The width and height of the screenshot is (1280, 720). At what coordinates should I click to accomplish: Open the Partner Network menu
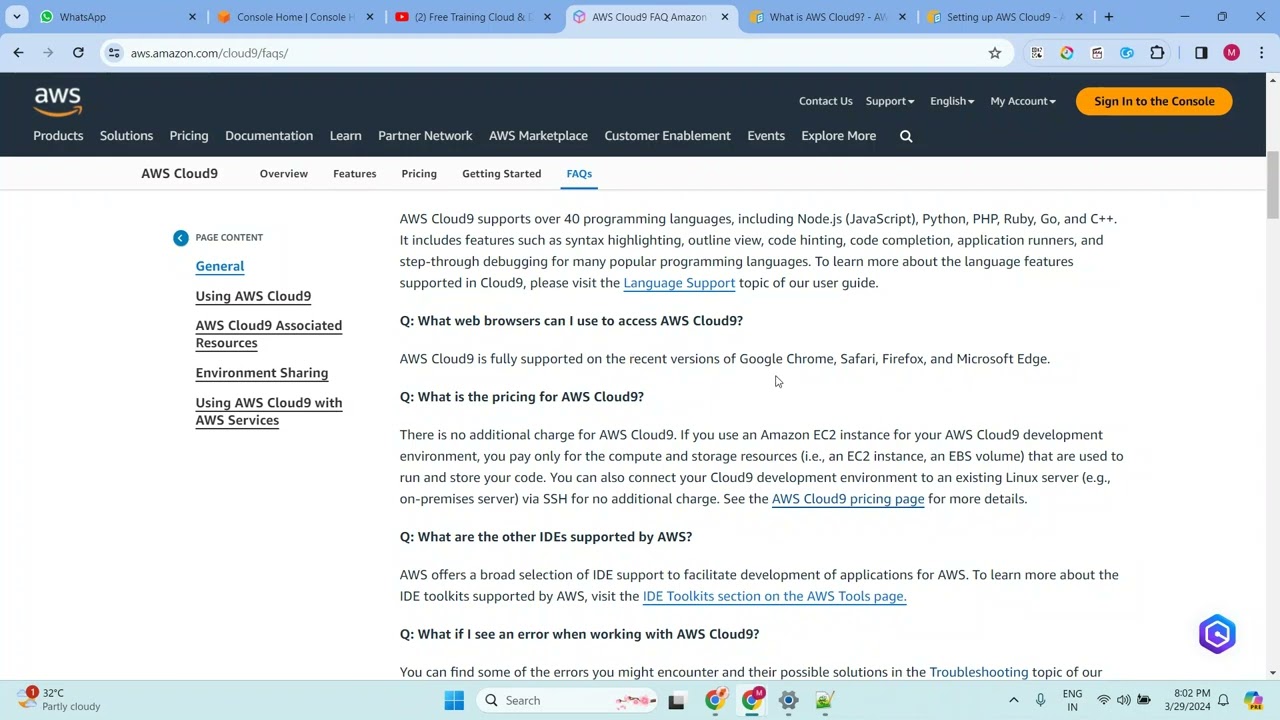point(425,136)
